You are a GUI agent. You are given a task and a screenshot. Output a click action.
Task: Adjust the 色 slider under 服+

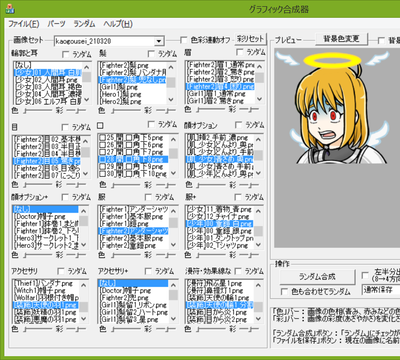tap(210, 255)
